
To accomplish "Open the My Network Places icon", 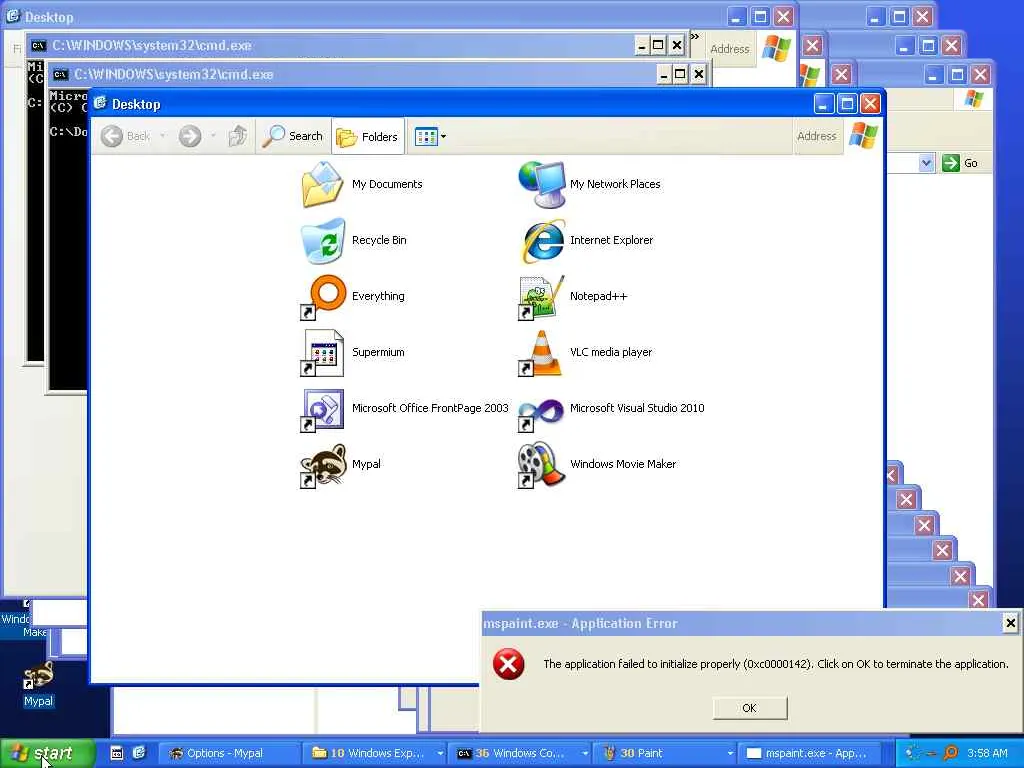I will 541,184.
